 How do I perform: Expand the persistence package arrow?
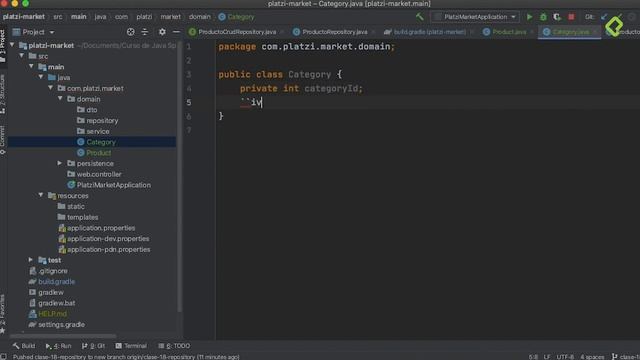(x=60, y=163)
